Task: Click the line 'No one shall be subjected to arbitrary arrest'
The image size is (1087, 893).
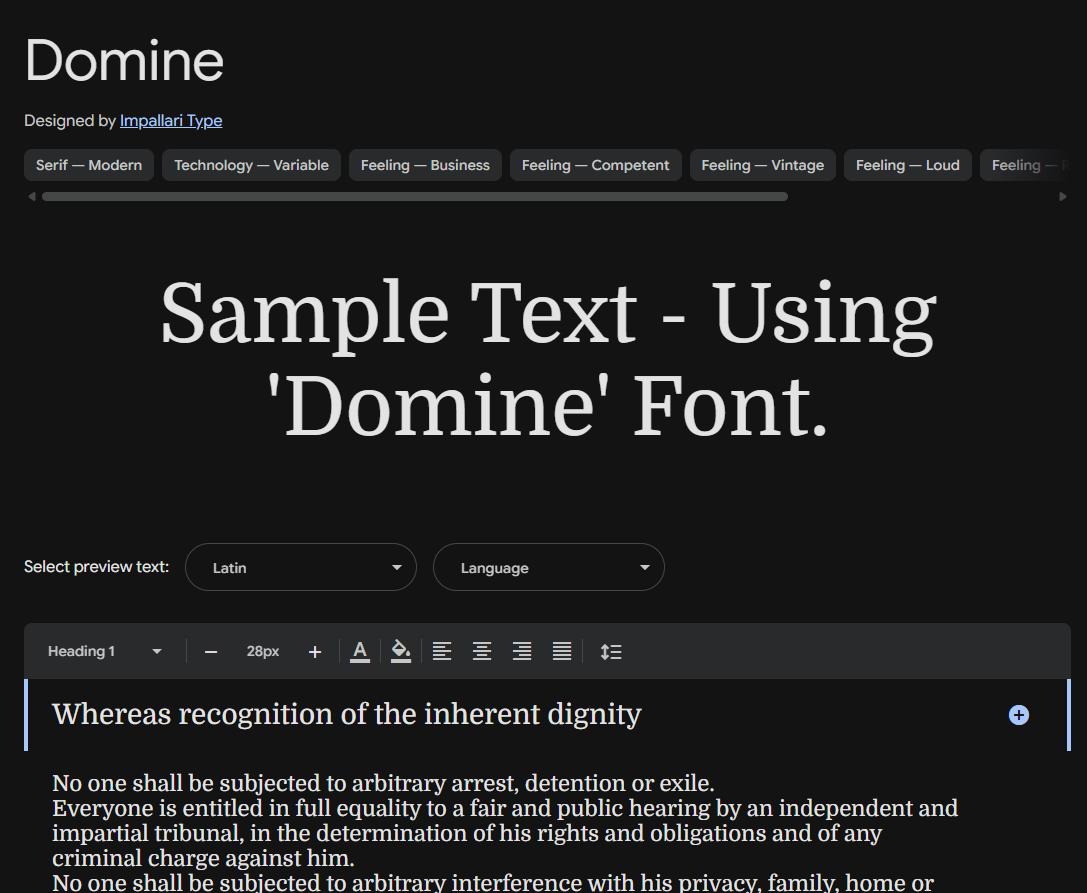Action: pyautogui.click(x=383, y=783)
